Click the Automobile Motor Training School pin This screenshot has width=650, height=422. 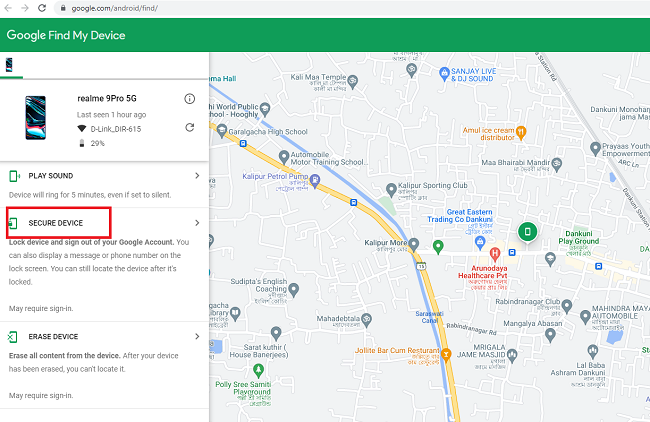click(x=284, y=157)
